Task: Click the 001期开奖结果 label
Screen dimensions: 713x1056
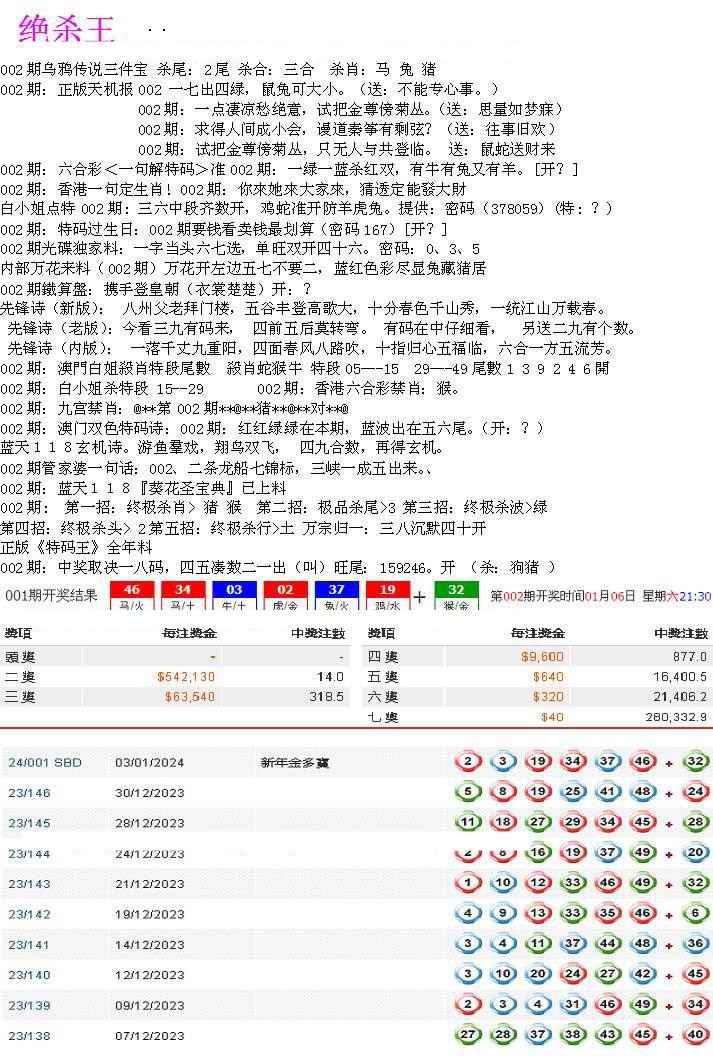Action: click(x=51, y=596)
